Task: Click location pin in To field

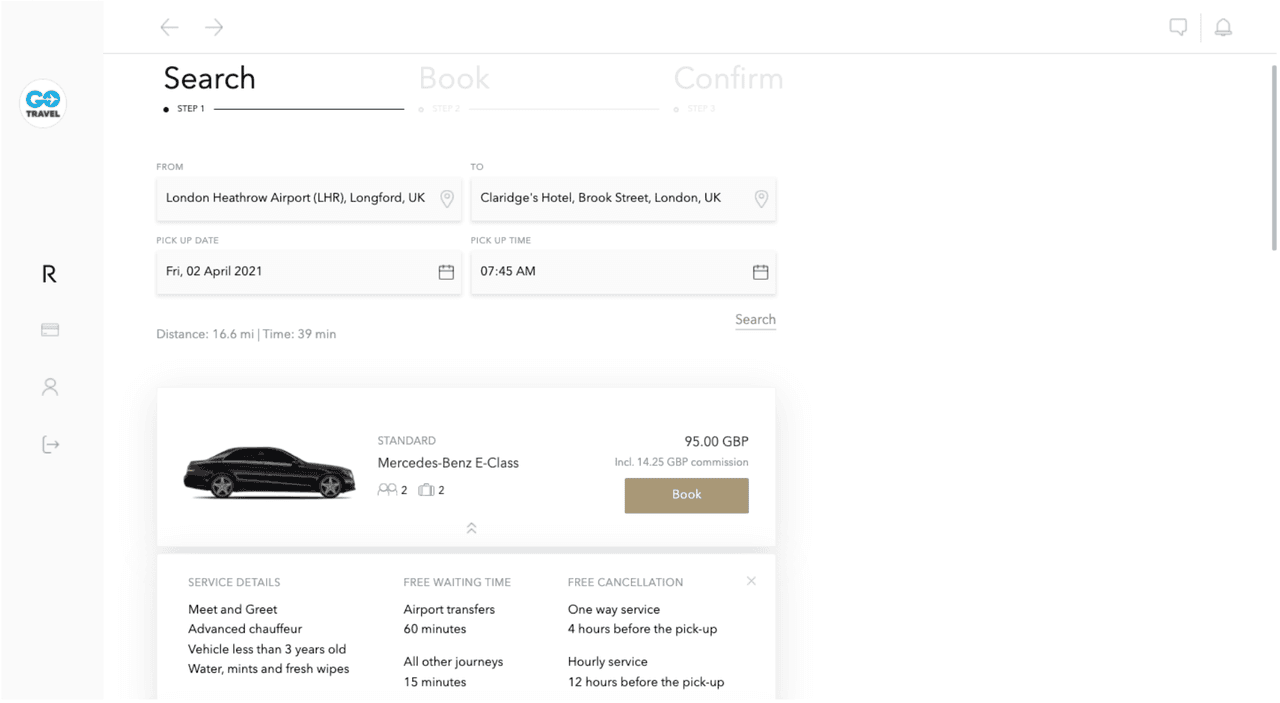Action: pyautogui.click(x=761, y=199)
